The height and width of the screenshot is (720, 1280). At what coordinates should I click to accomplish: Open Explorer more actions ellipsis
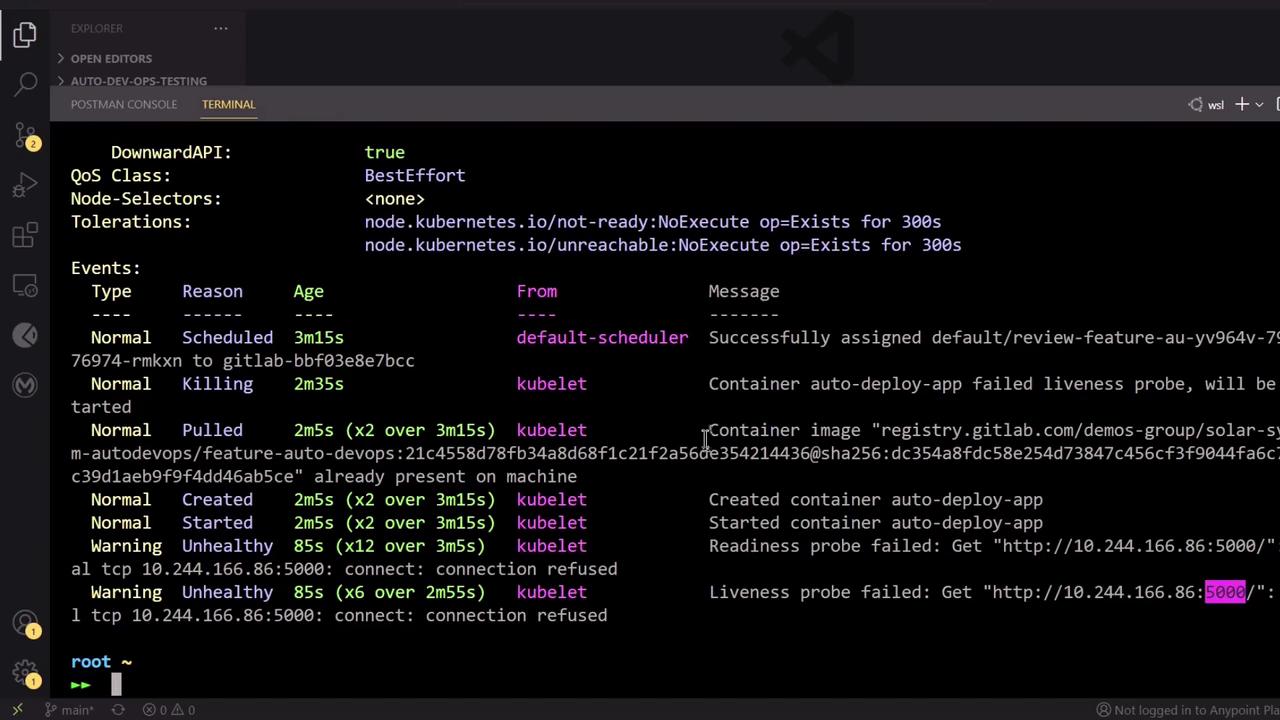tap(221, 28)
